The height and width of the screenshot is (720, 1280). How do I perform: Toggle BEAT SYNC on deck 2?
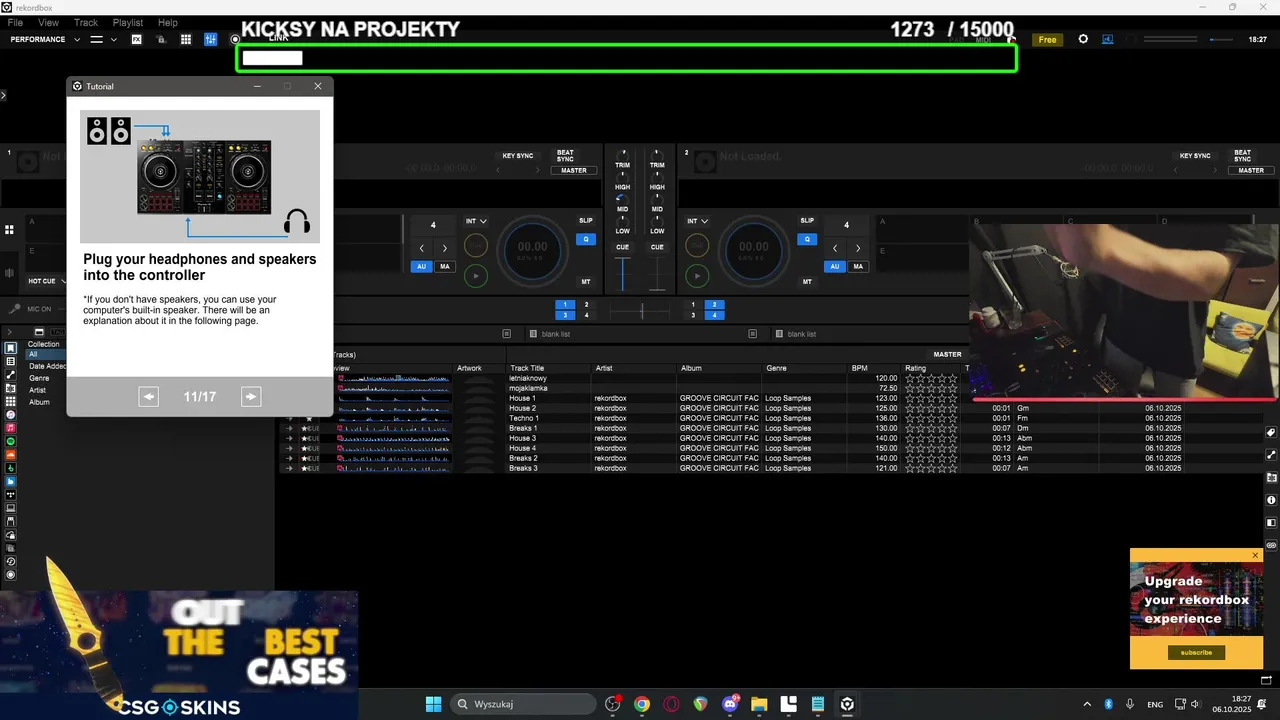tap(1242, 156)
